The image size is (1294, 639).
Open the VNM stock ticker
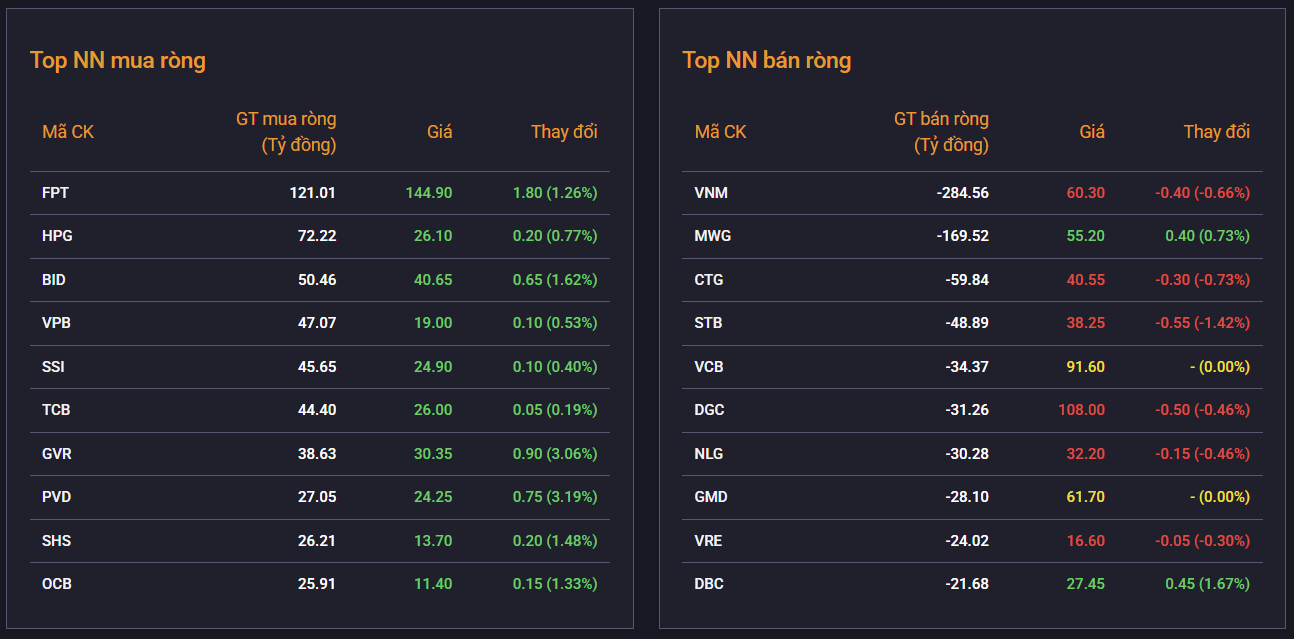coord(710,193)
